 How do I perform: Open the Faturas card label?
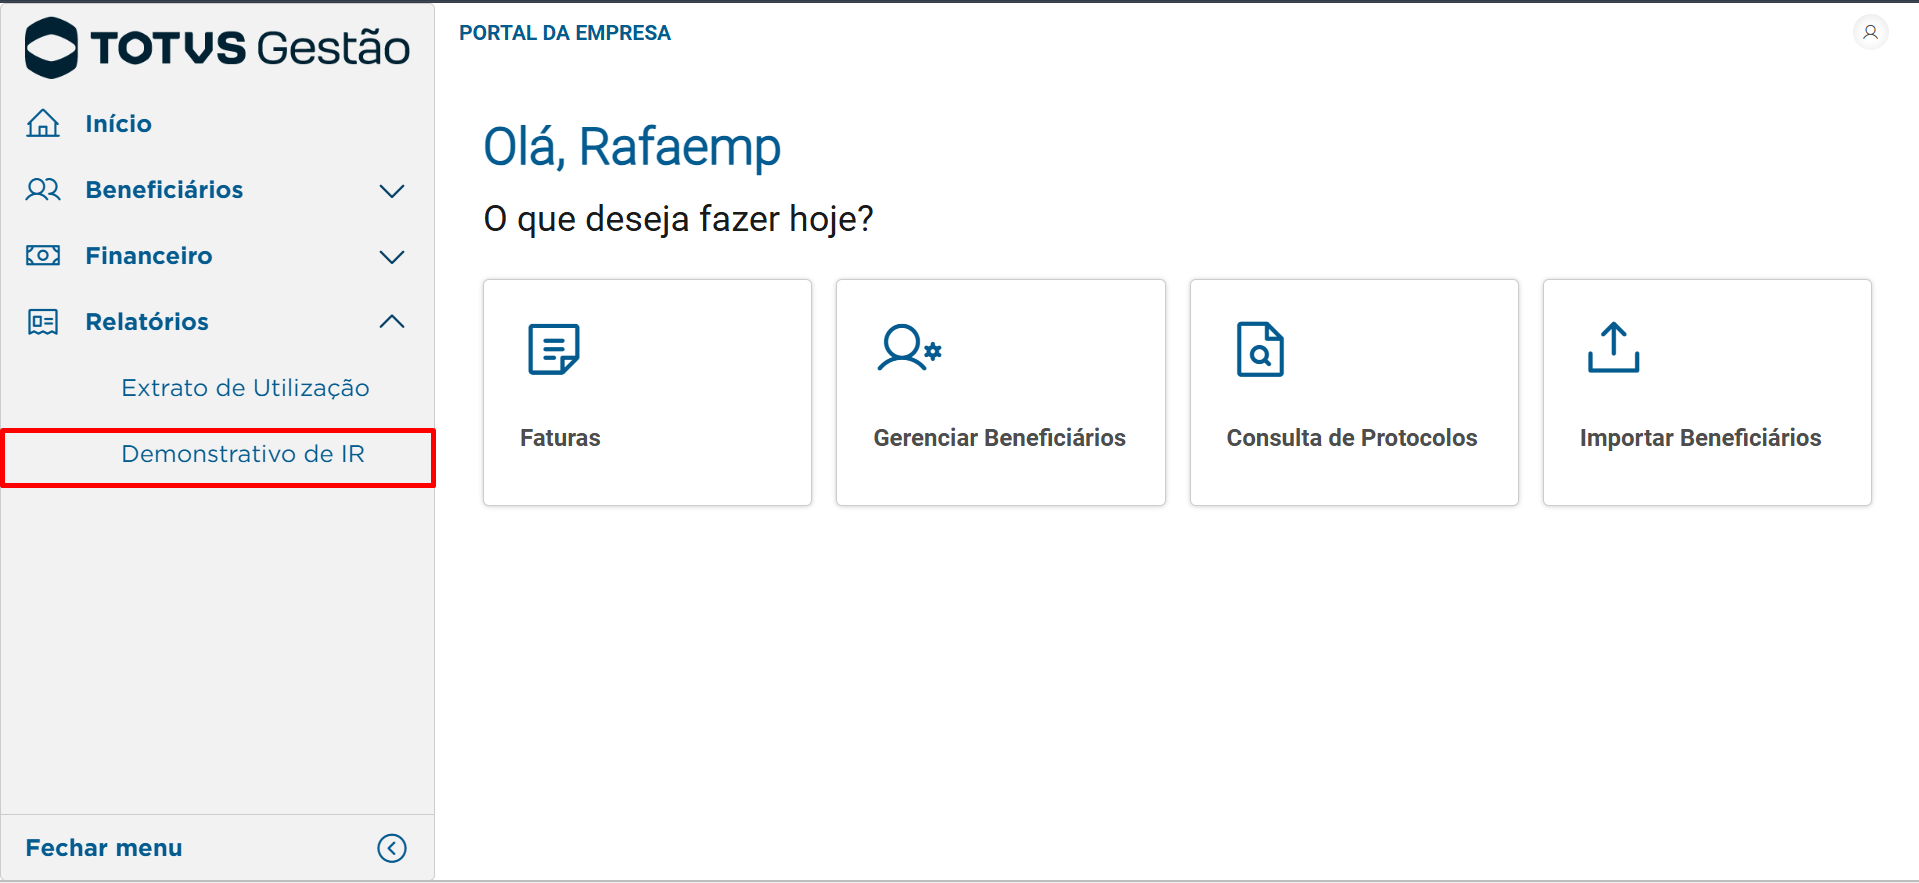tap(560, 438)
